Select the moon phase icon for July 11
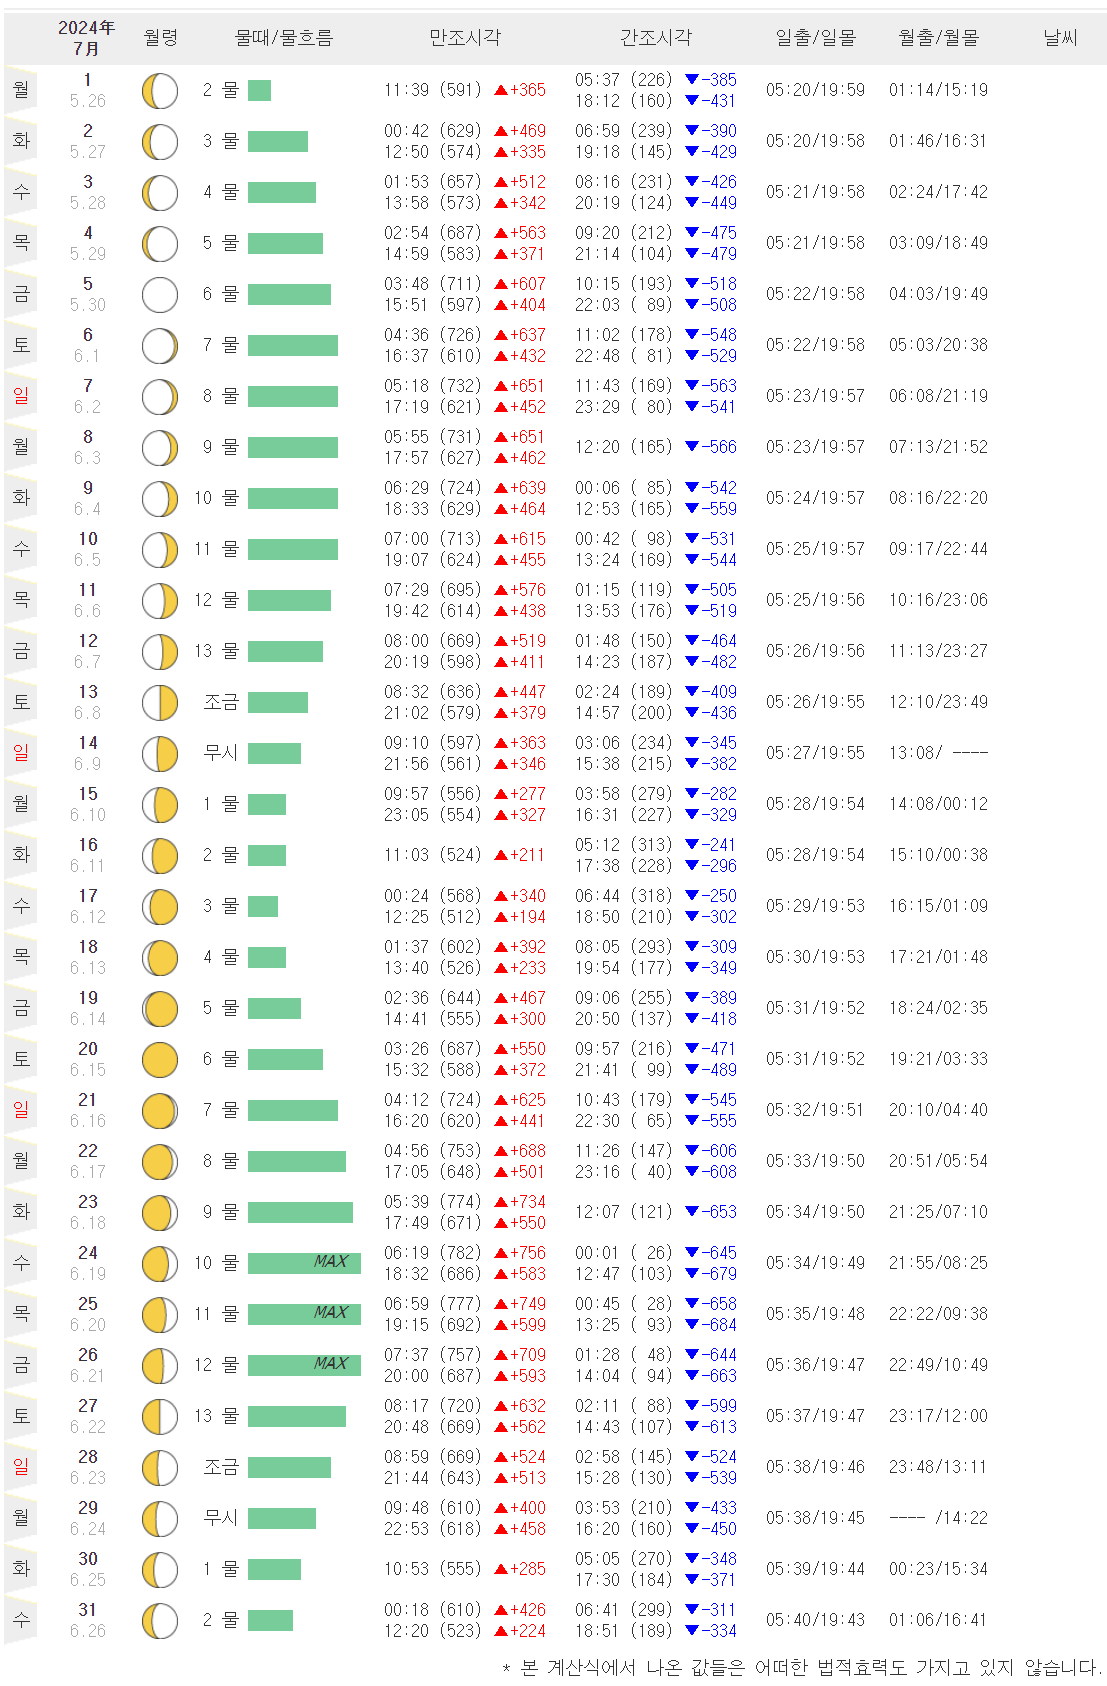The width and height of the screenshot is (1107, 1686). 160,601
